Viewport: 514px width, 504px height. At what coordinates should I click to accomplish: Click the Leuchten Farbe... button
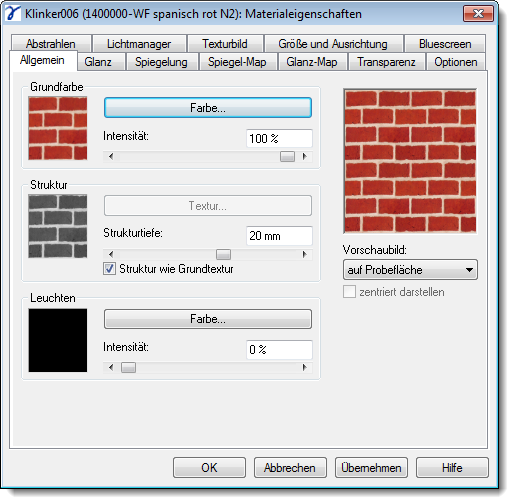click(x=208, y=319)
